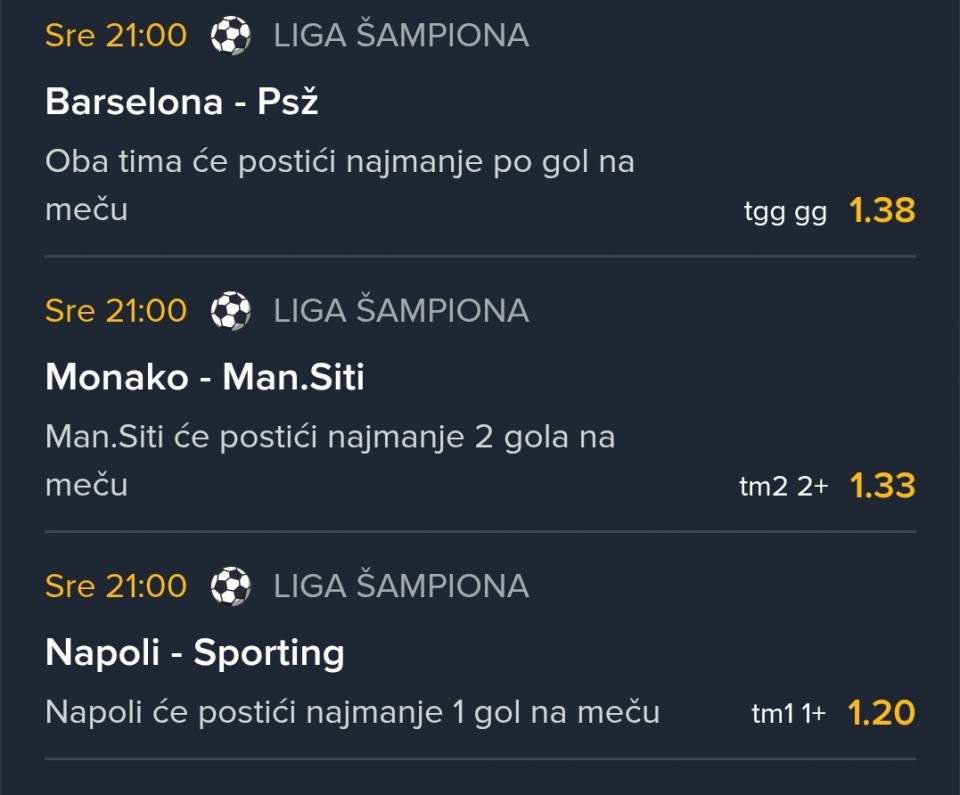Tap the 'tm2 2+' market code
The image size is (960, 795).
(x=783, y=488)
